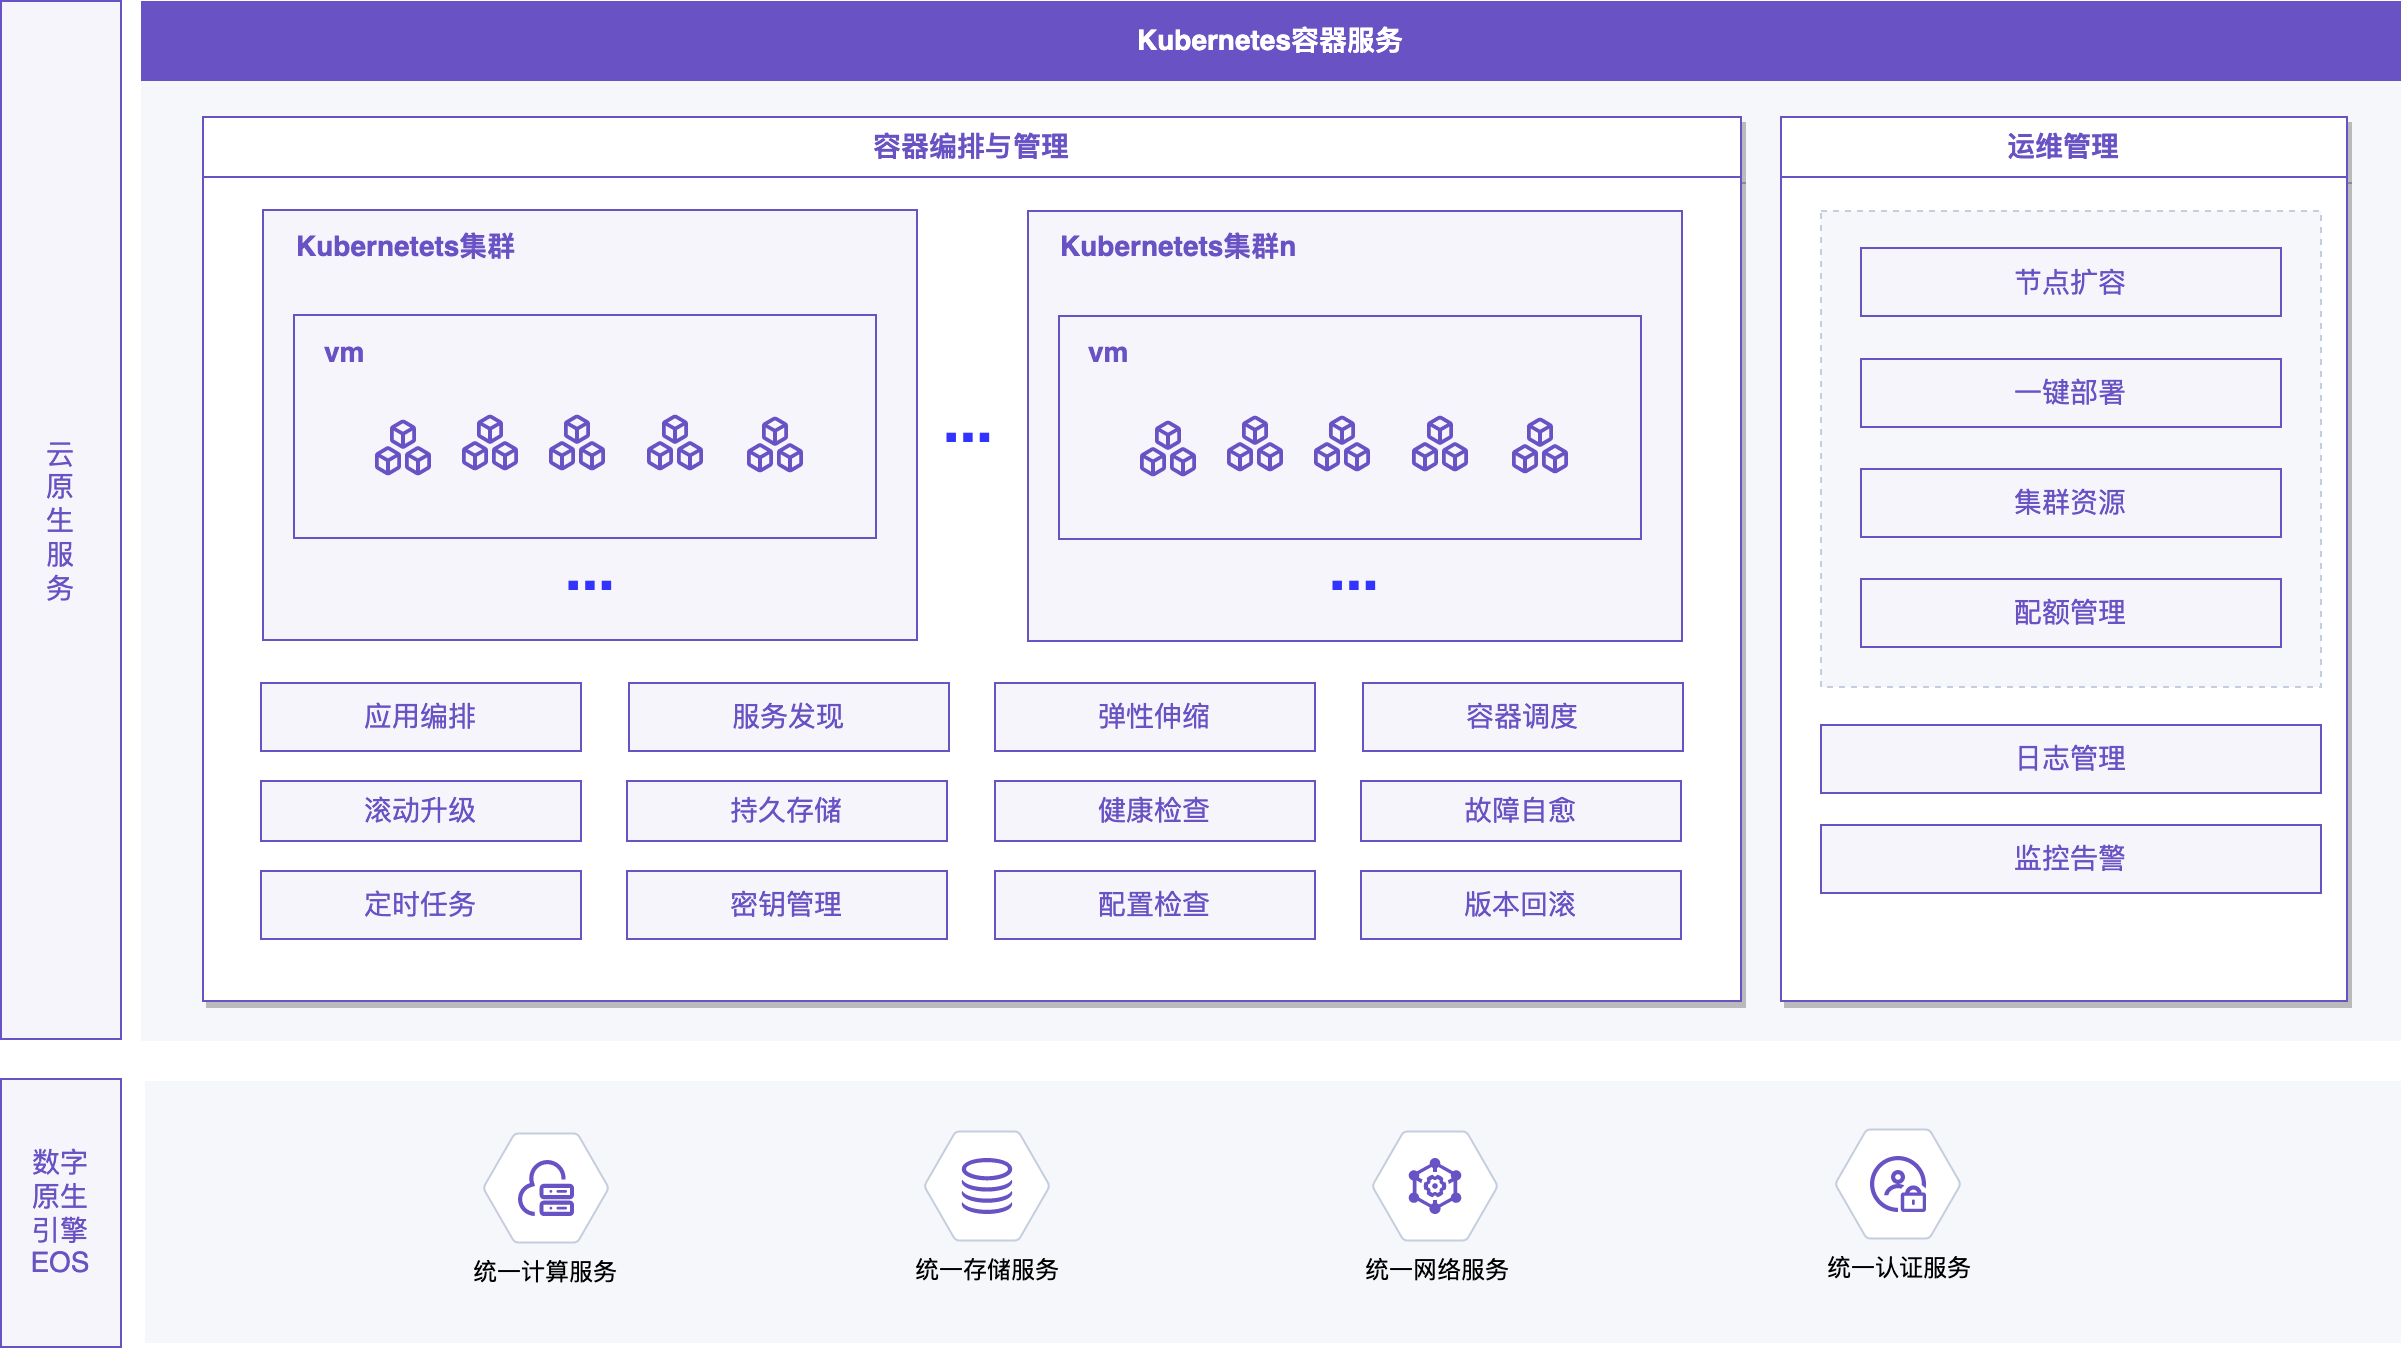Open the 密钥管理 box
2402x1348 pixels.
(x=787, y=905)
